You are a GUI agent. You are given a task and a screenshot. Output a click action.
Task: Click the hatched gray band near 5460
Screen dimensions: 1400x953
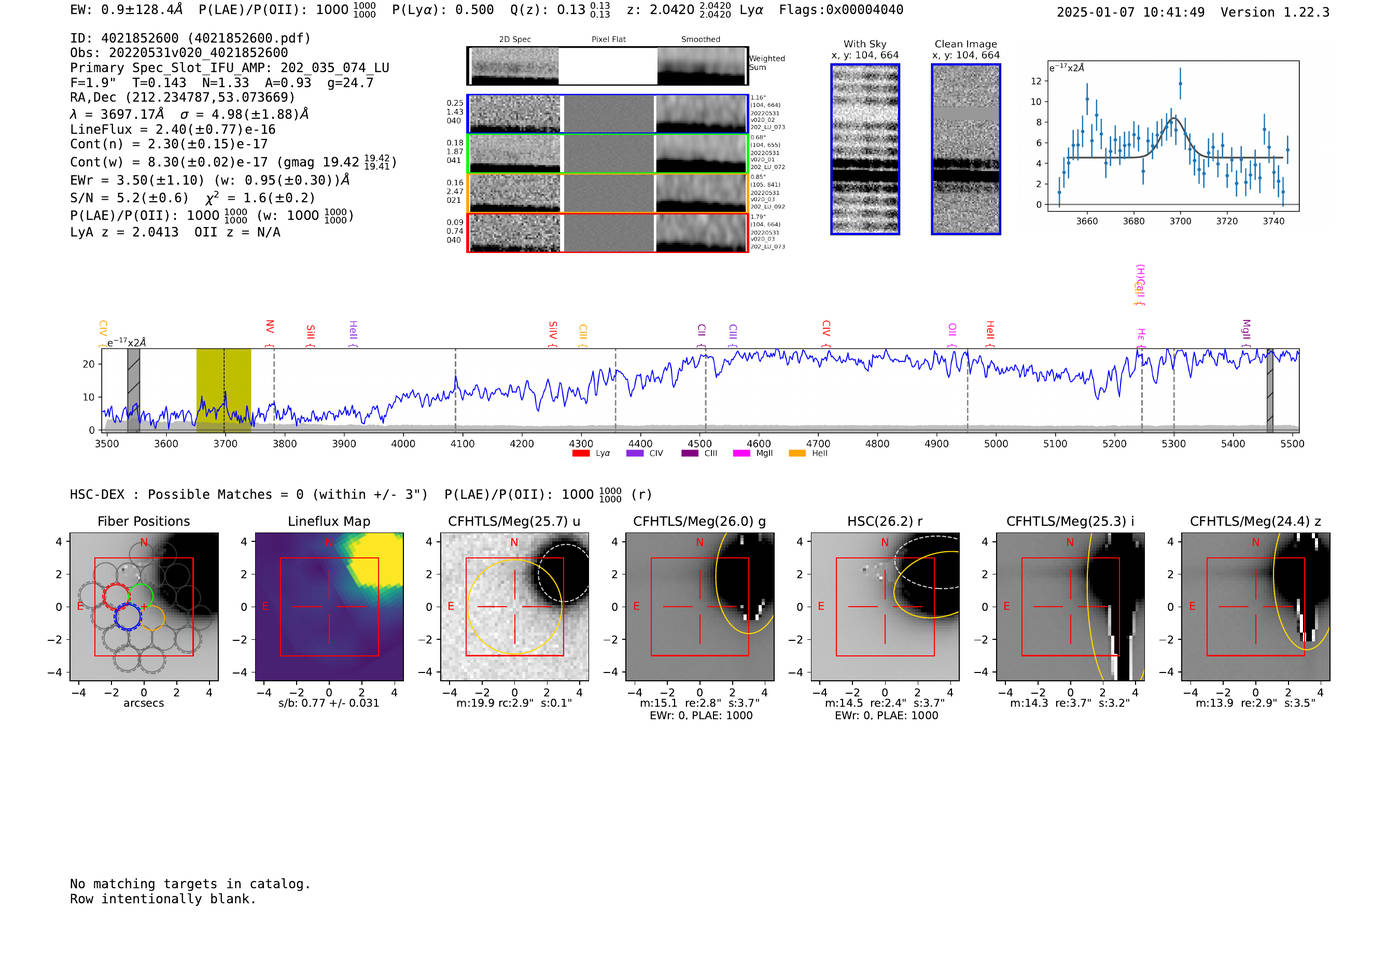[1270, 390]
